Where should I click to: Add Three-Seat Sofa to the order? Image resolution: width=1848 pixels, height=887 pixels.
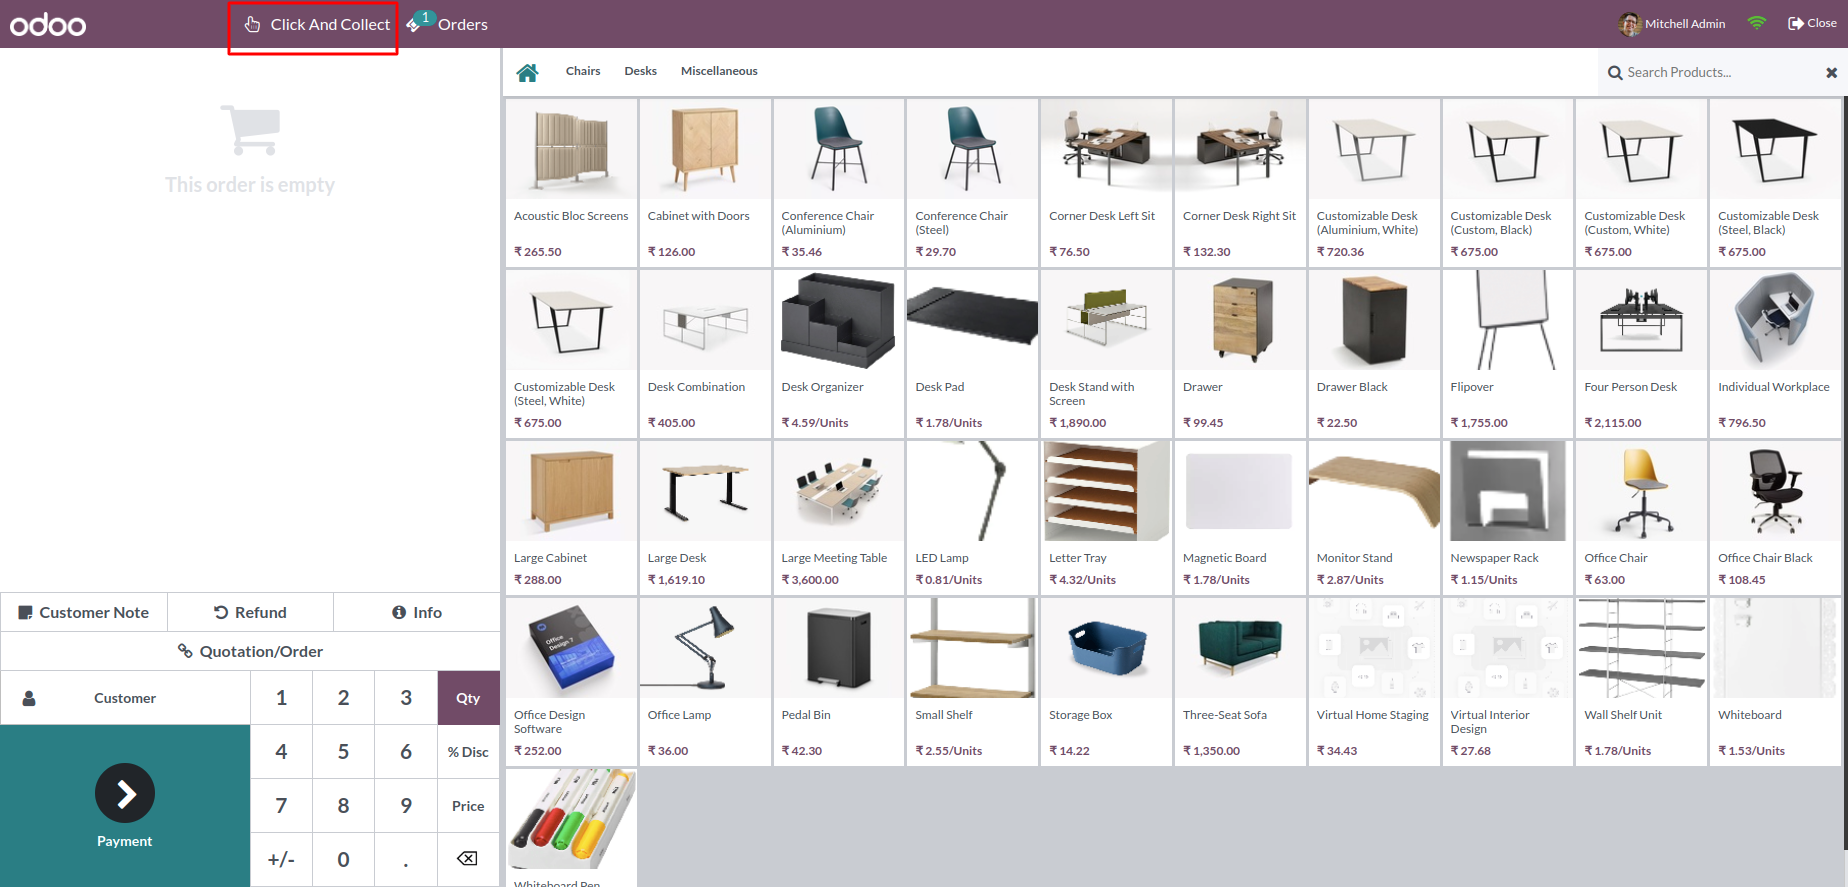coord(1240,681)
